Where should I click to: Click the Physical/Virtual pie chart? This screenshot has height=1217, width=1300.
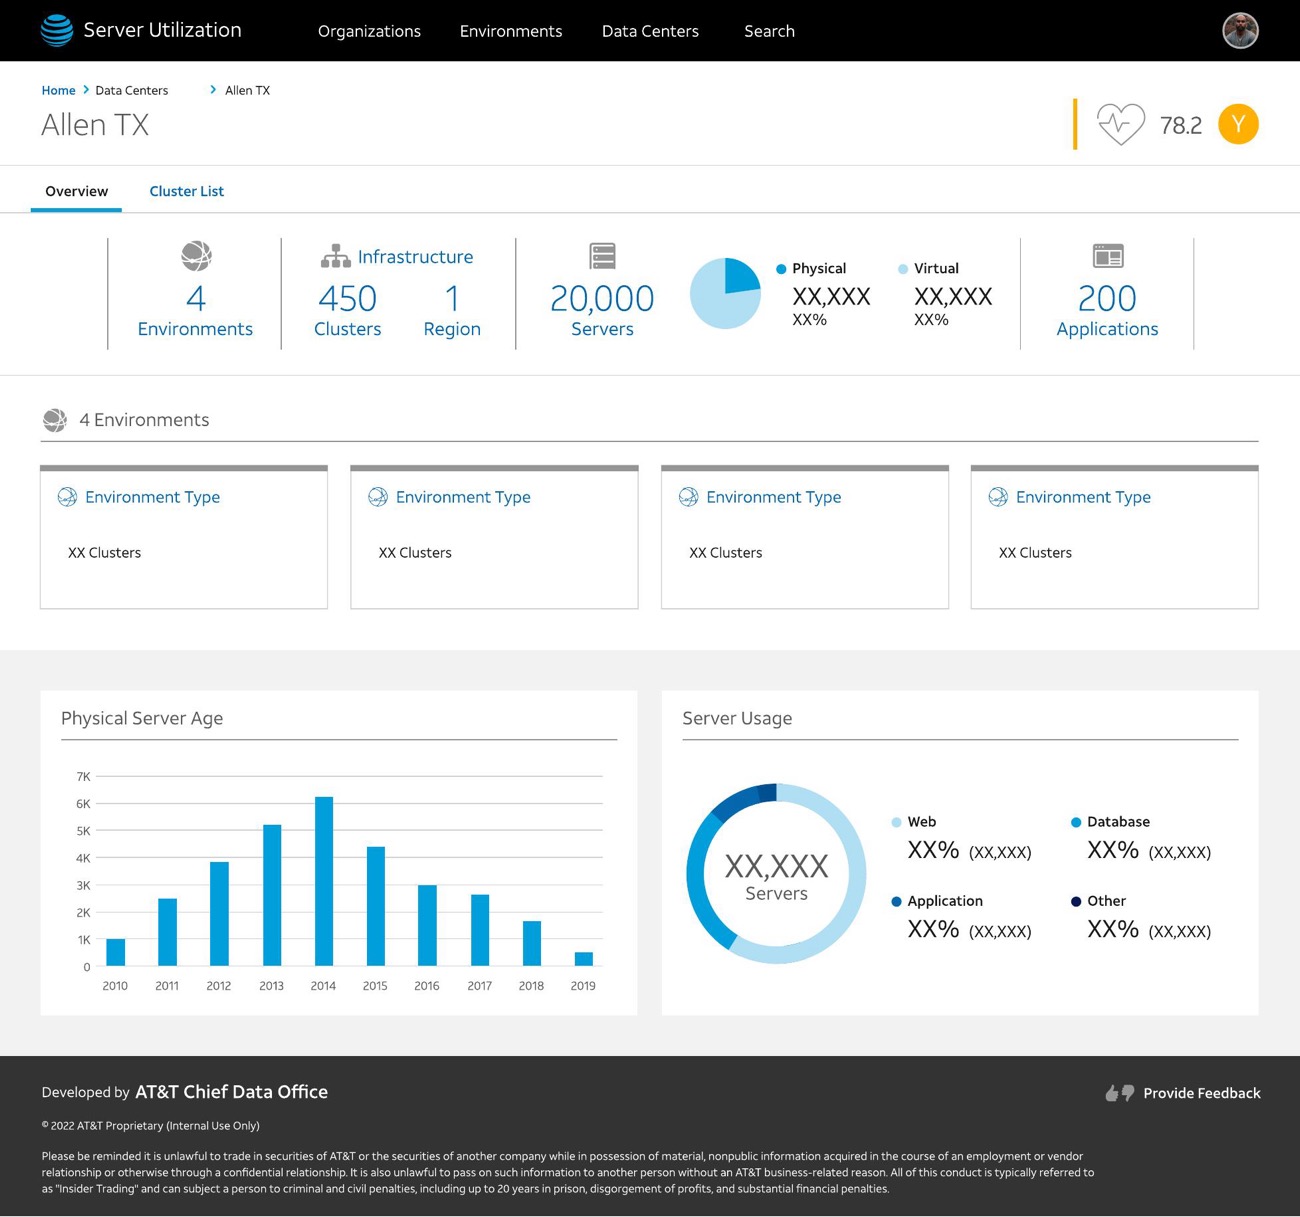coord(725,293)
